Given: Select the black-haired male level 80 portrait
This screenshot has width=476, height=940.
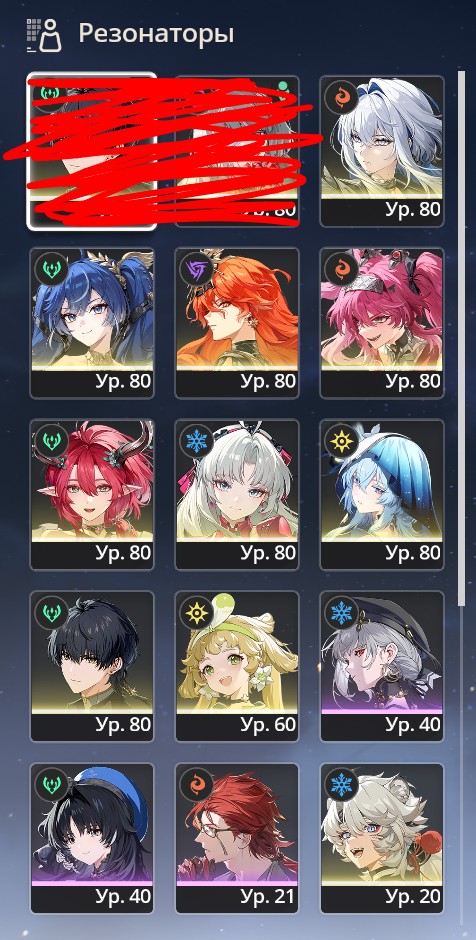Looking at the screenshot, I should tap(92, 666).
